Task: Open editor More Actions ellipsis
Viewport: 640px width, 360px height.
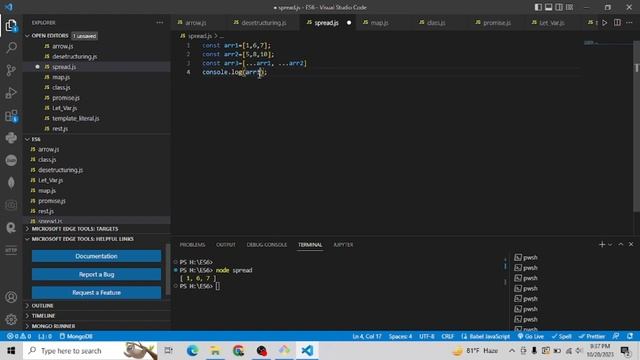Action: coord(629,23)
